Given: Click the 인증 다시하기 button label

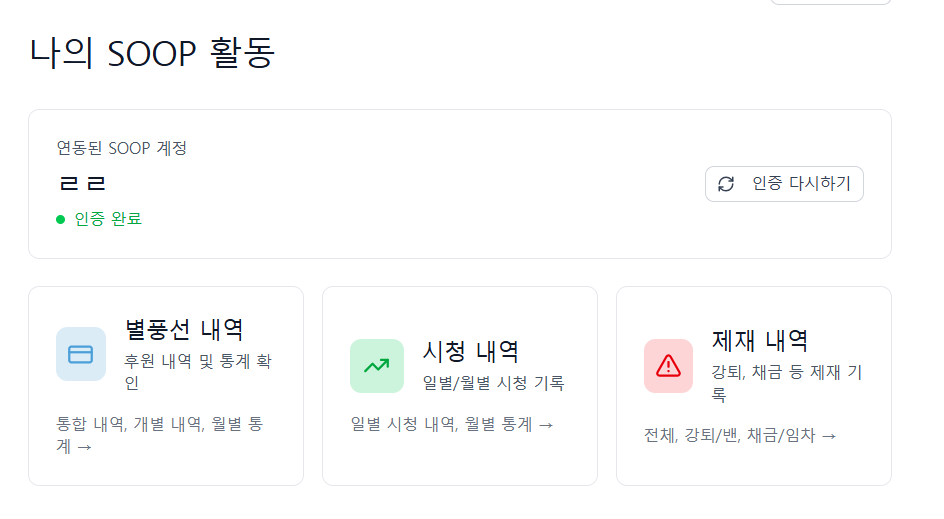Looking at the screenshot, I should pos(801,184).
